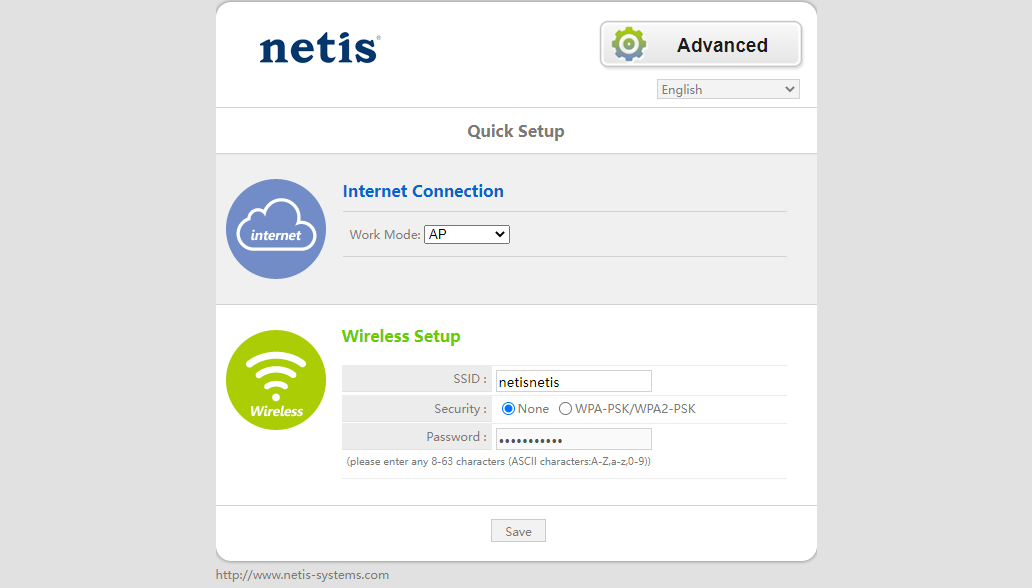
Task: Click the gear icon beside Advanced
Action: [629, 45]
